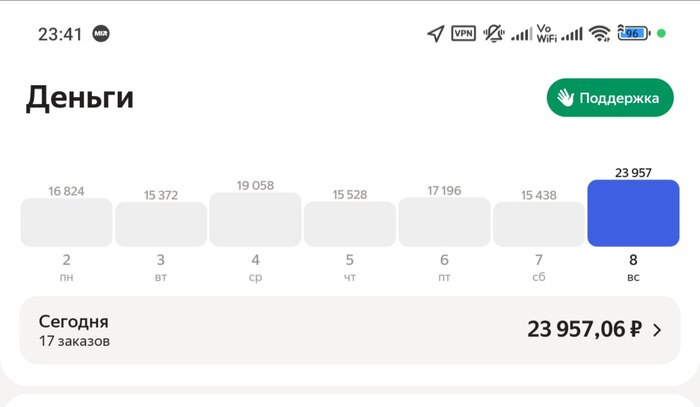Tap the green privacy dot indicator
700x407 pixels.
[662, 33]
